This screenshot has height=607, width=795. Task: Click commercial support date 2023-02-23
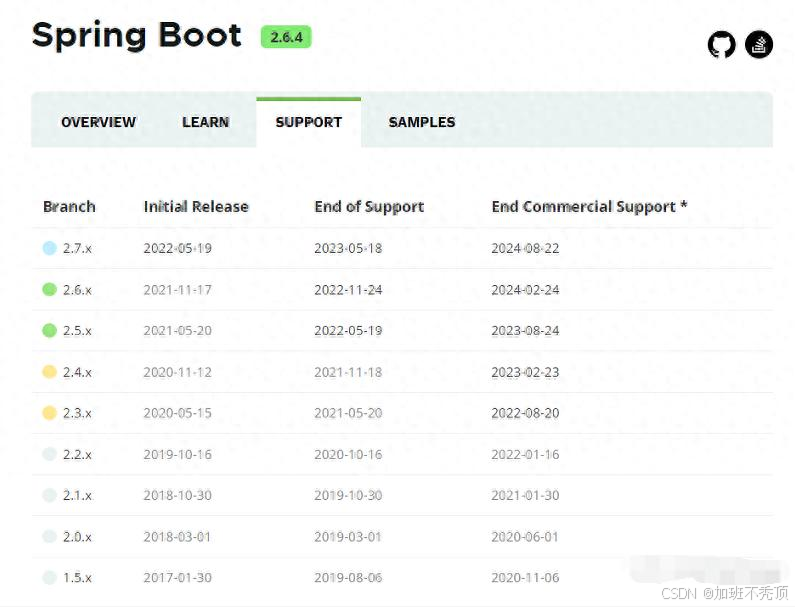[525, 372]
